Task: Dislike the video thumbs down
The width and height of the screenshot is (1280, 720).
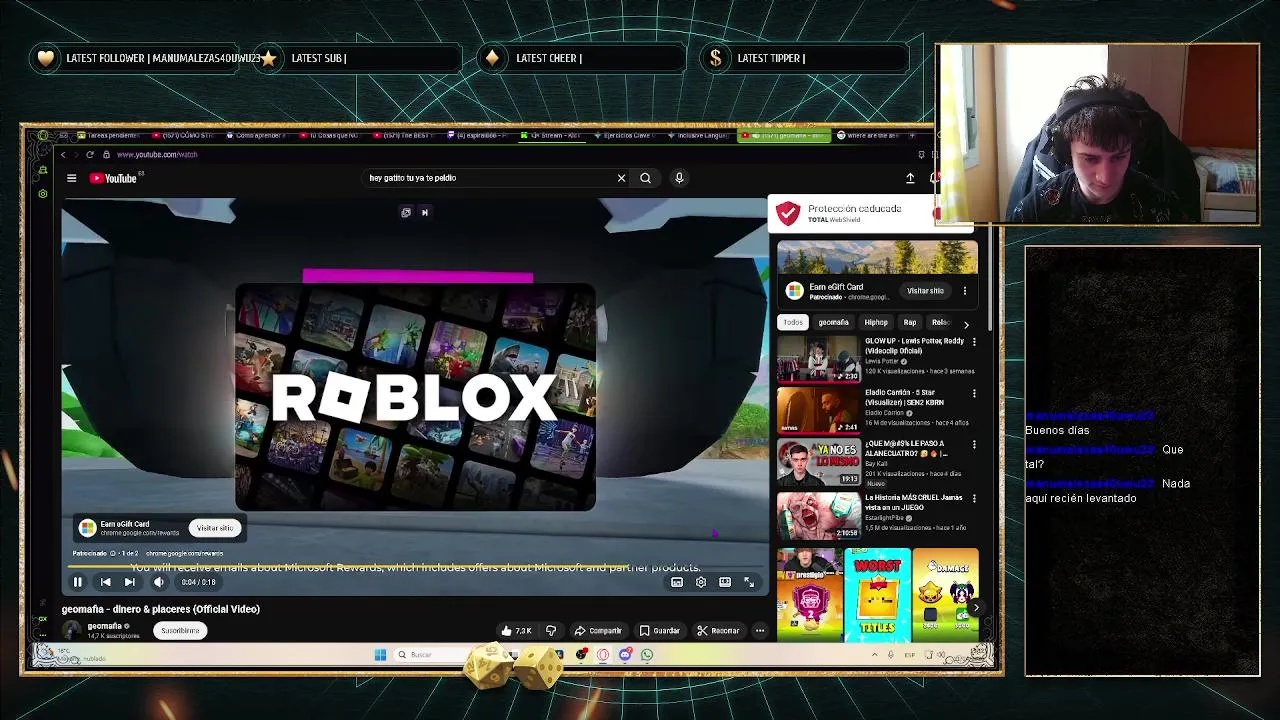Action: coord(551,631)
